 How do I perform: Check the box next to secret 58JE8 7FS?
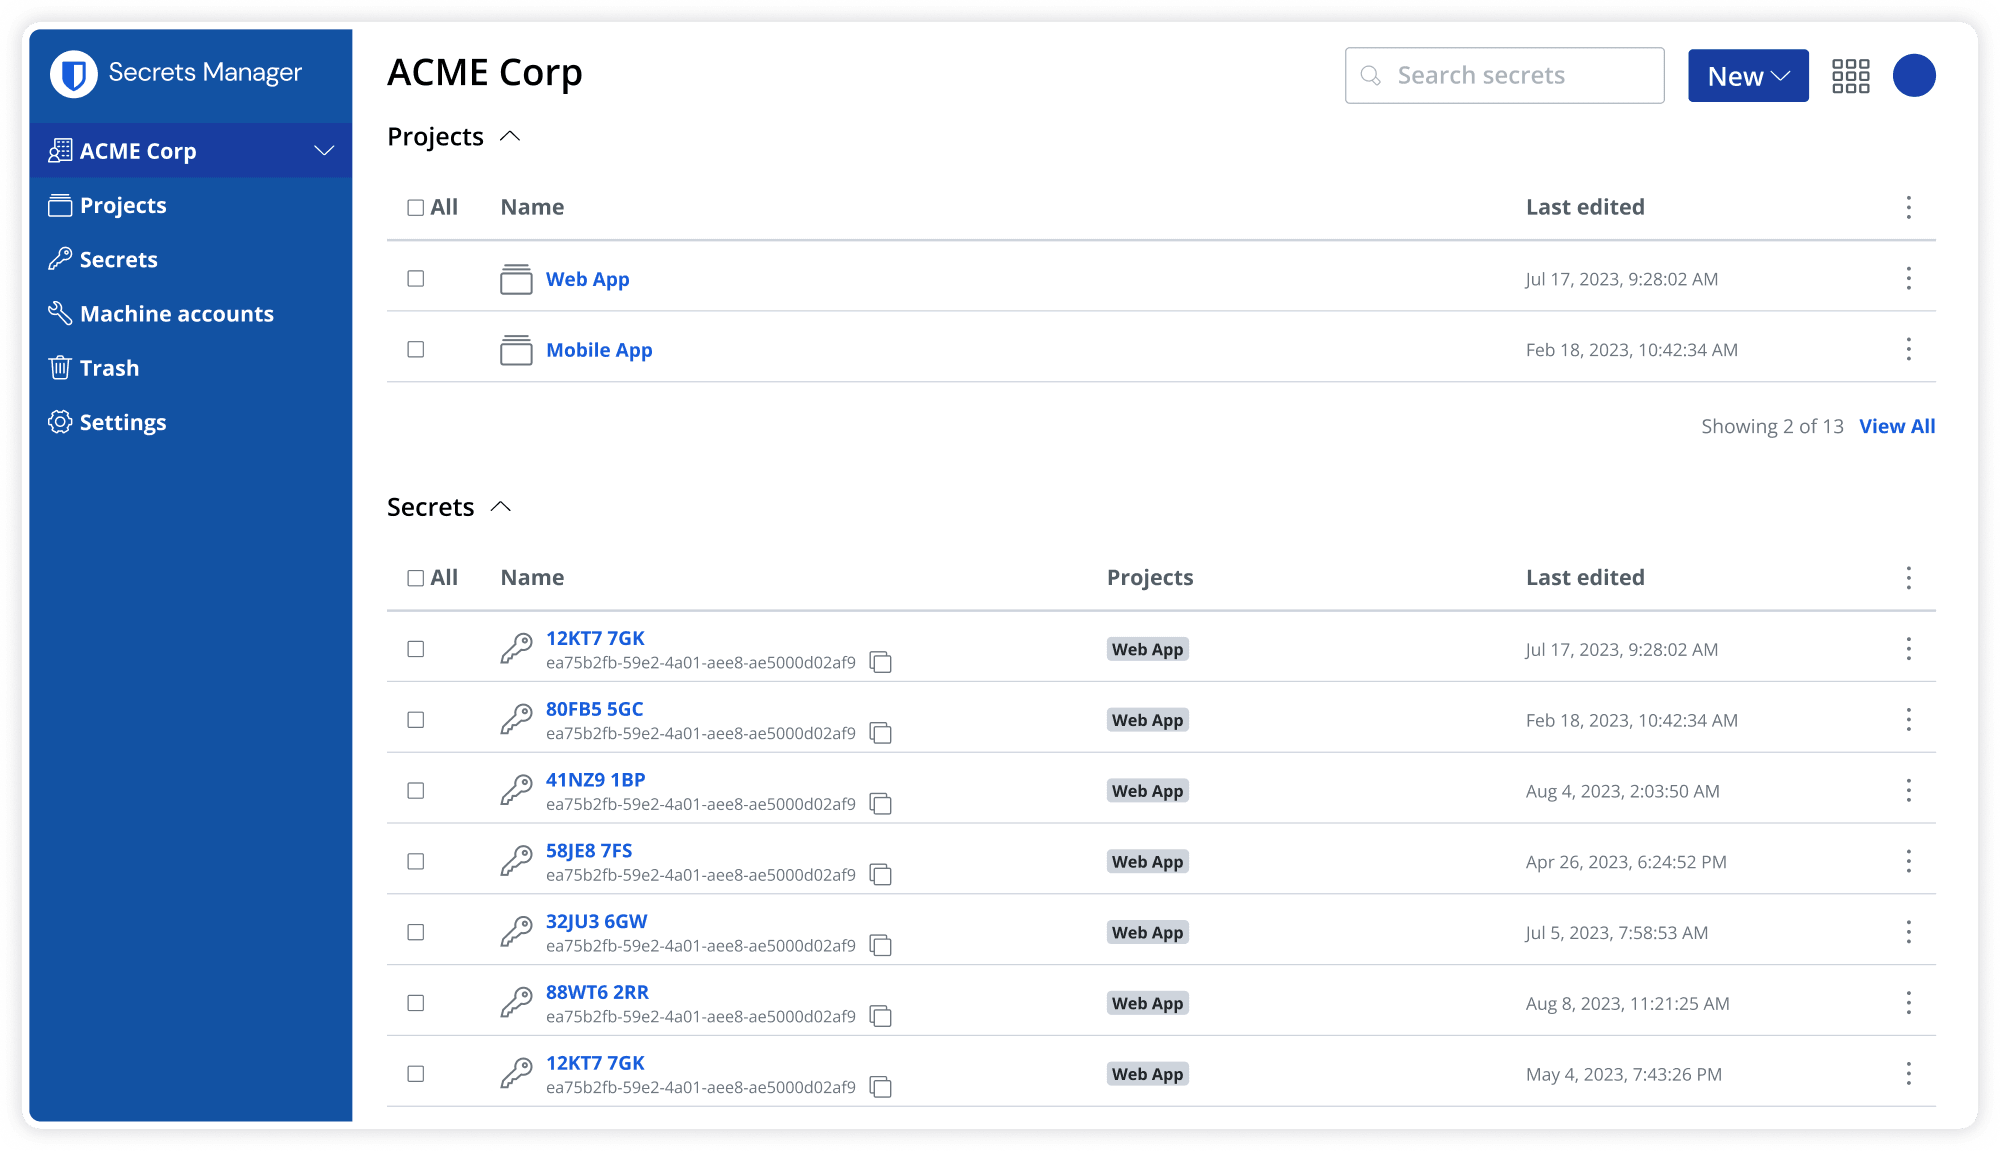[415, 860]
